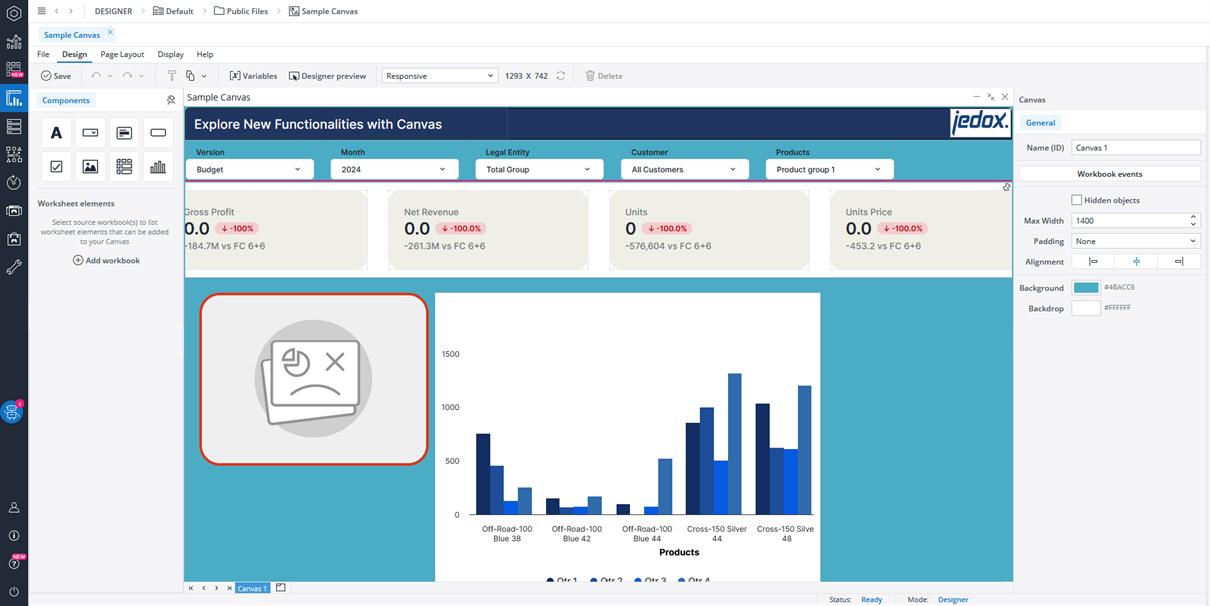Open the Help menu
Screen dimensions: 1210x606
[205, 54]
